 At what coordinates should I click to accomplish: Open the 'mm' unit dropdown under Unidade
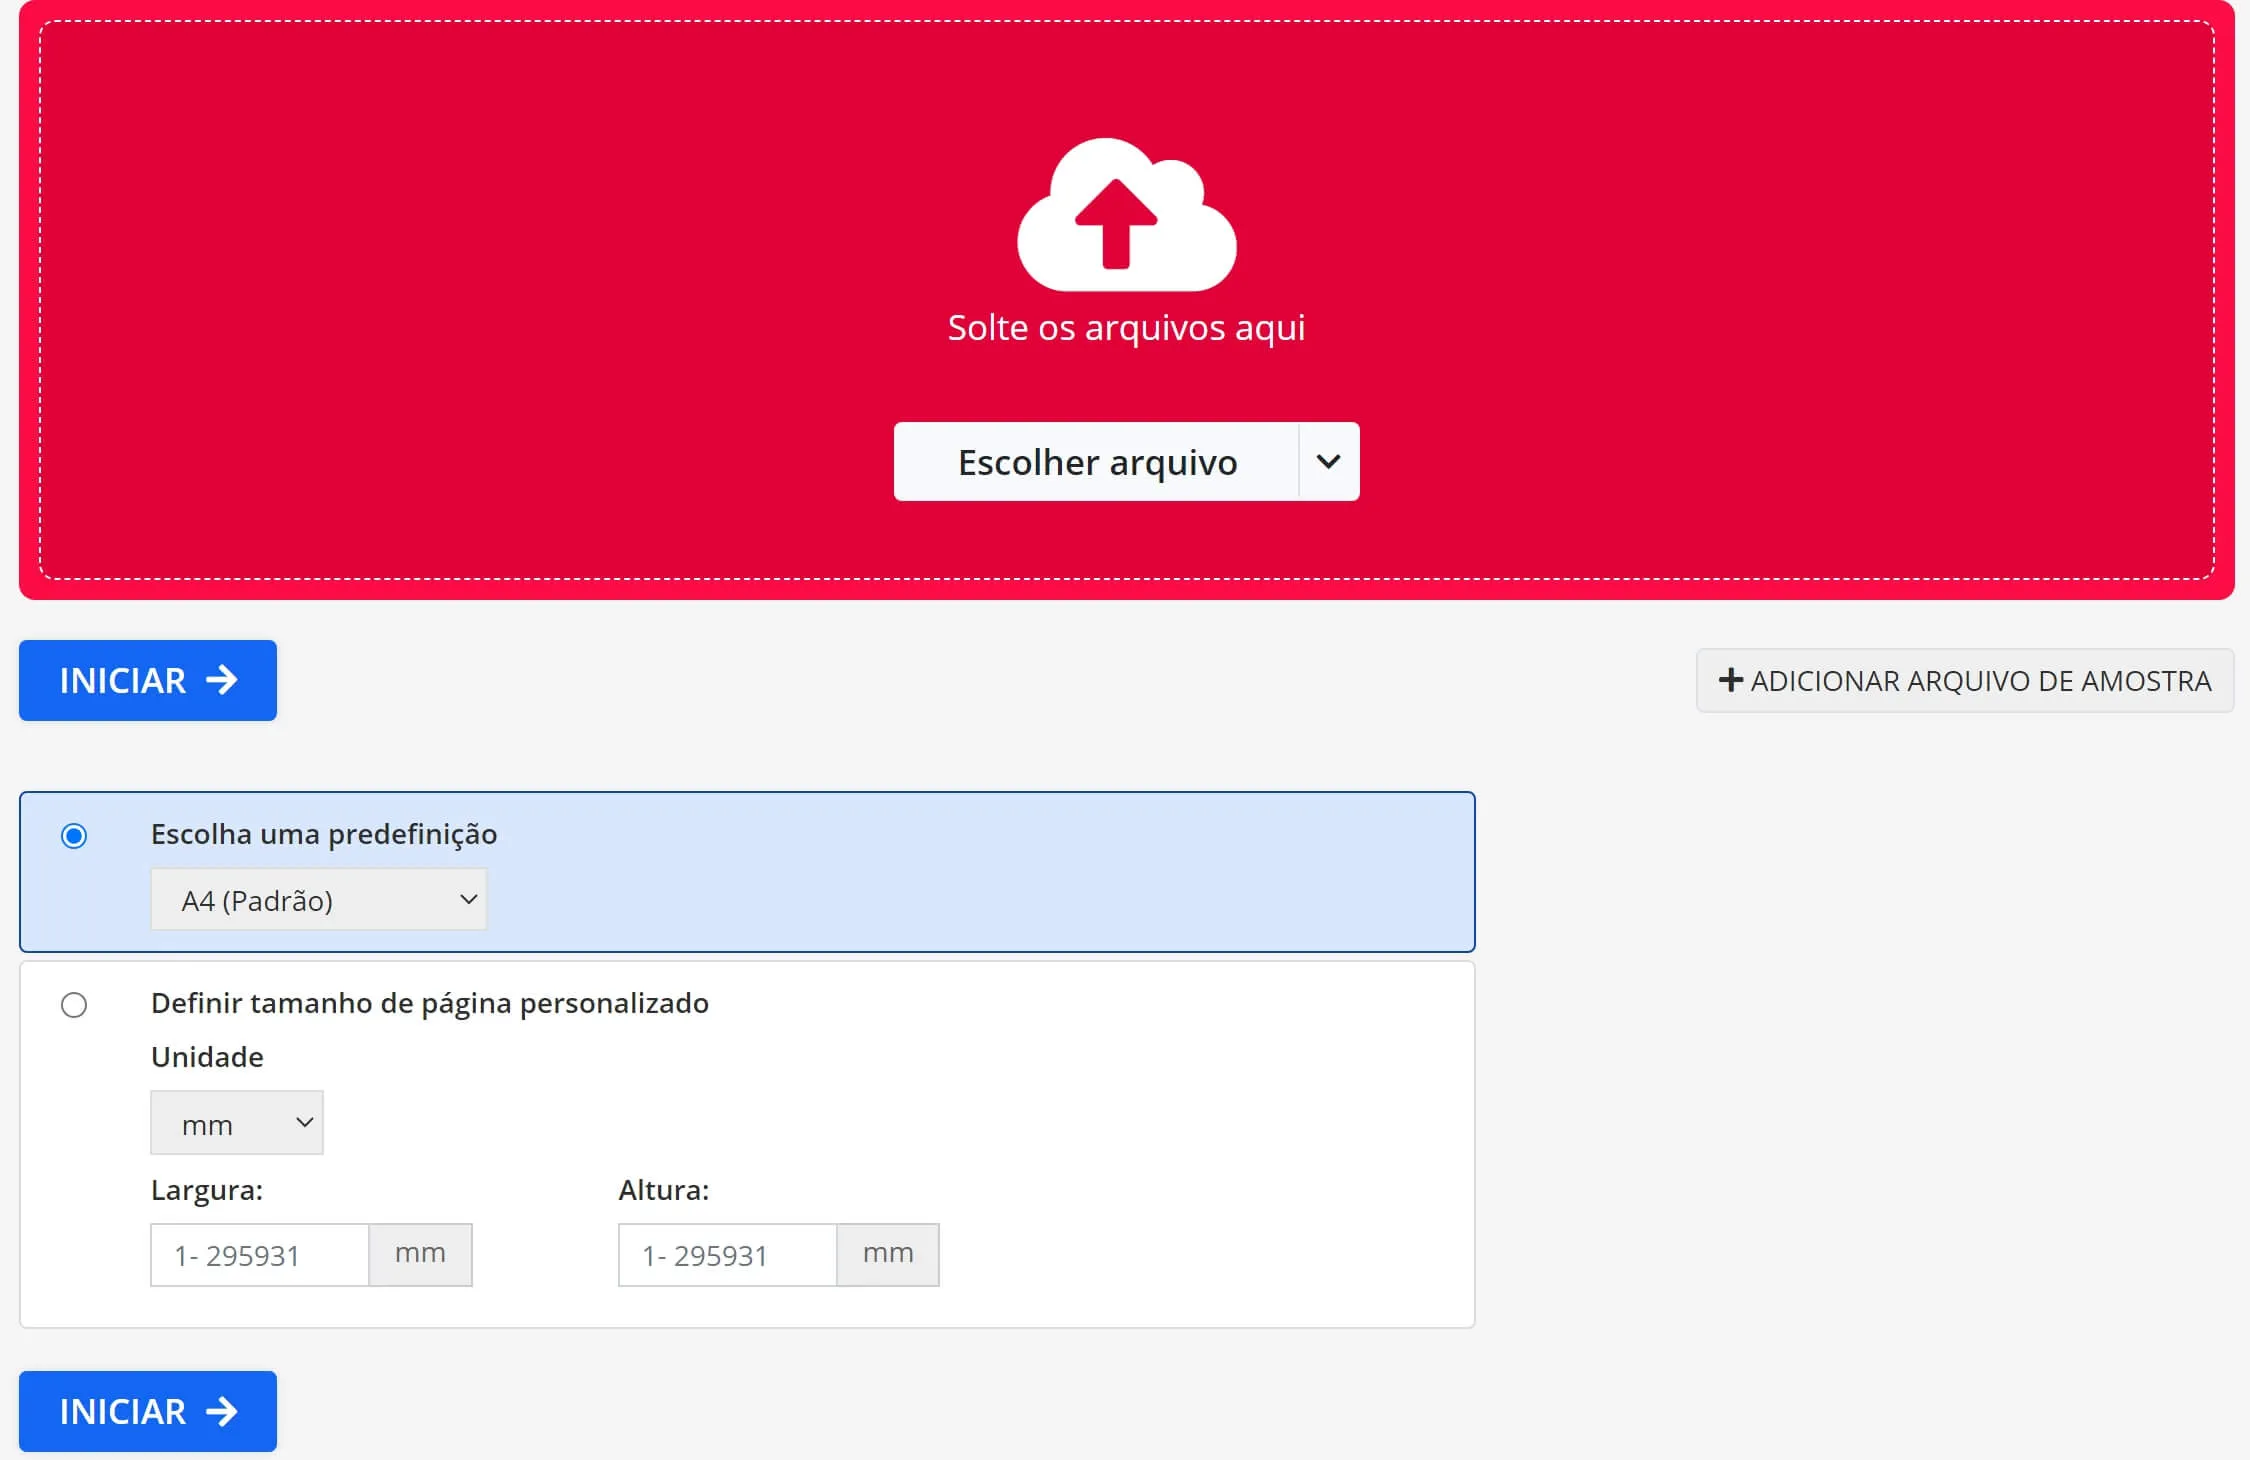[237, 1122]
